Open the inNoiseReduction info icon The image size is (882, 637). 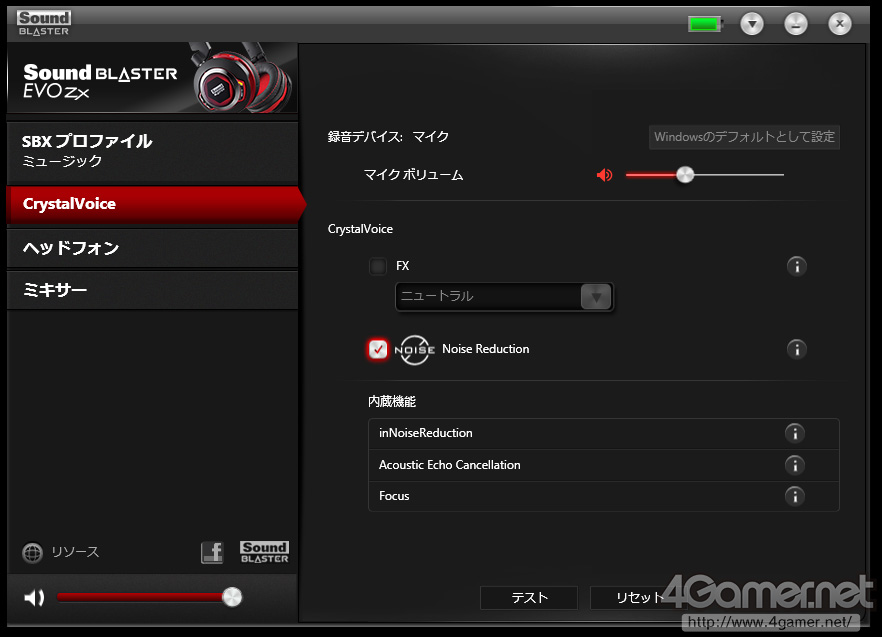click(795, 433)
